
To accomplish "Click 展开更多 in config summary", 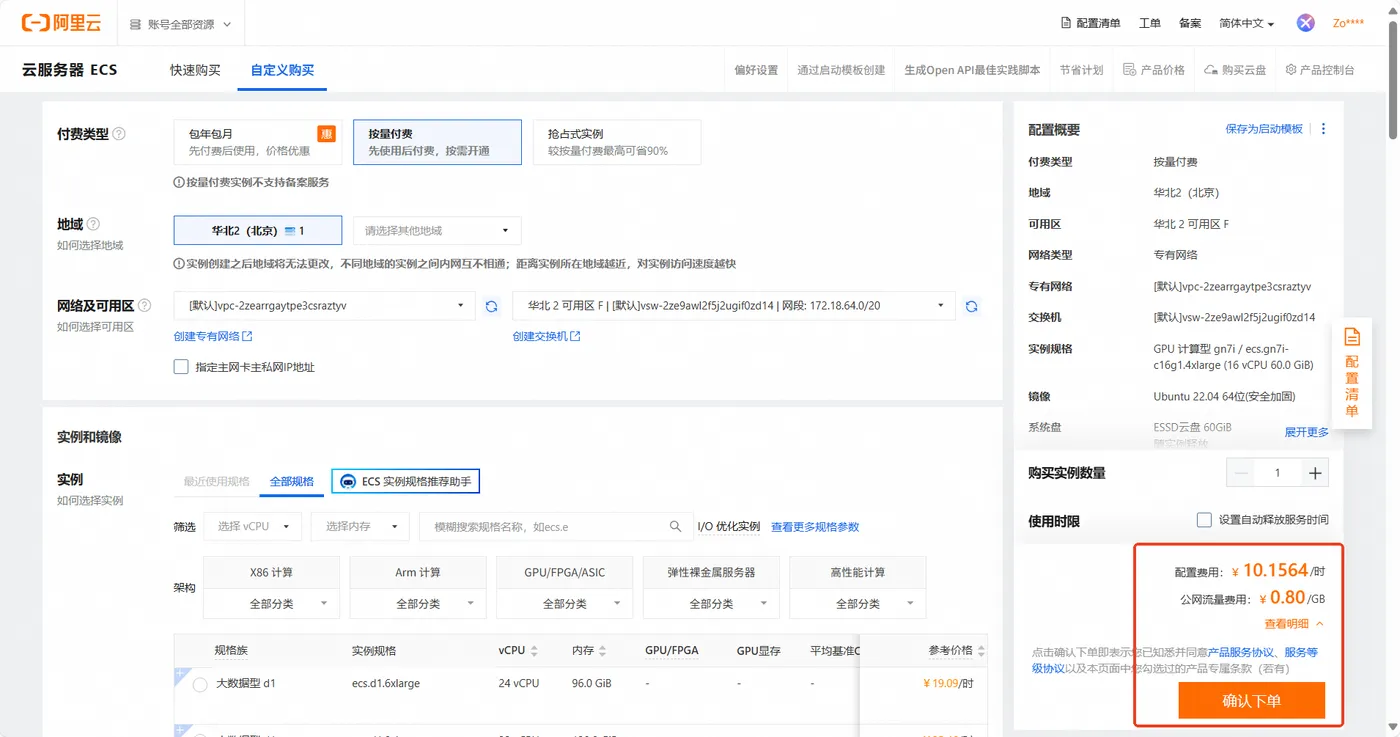I will pyautogui.click(x=1307, y=432).
